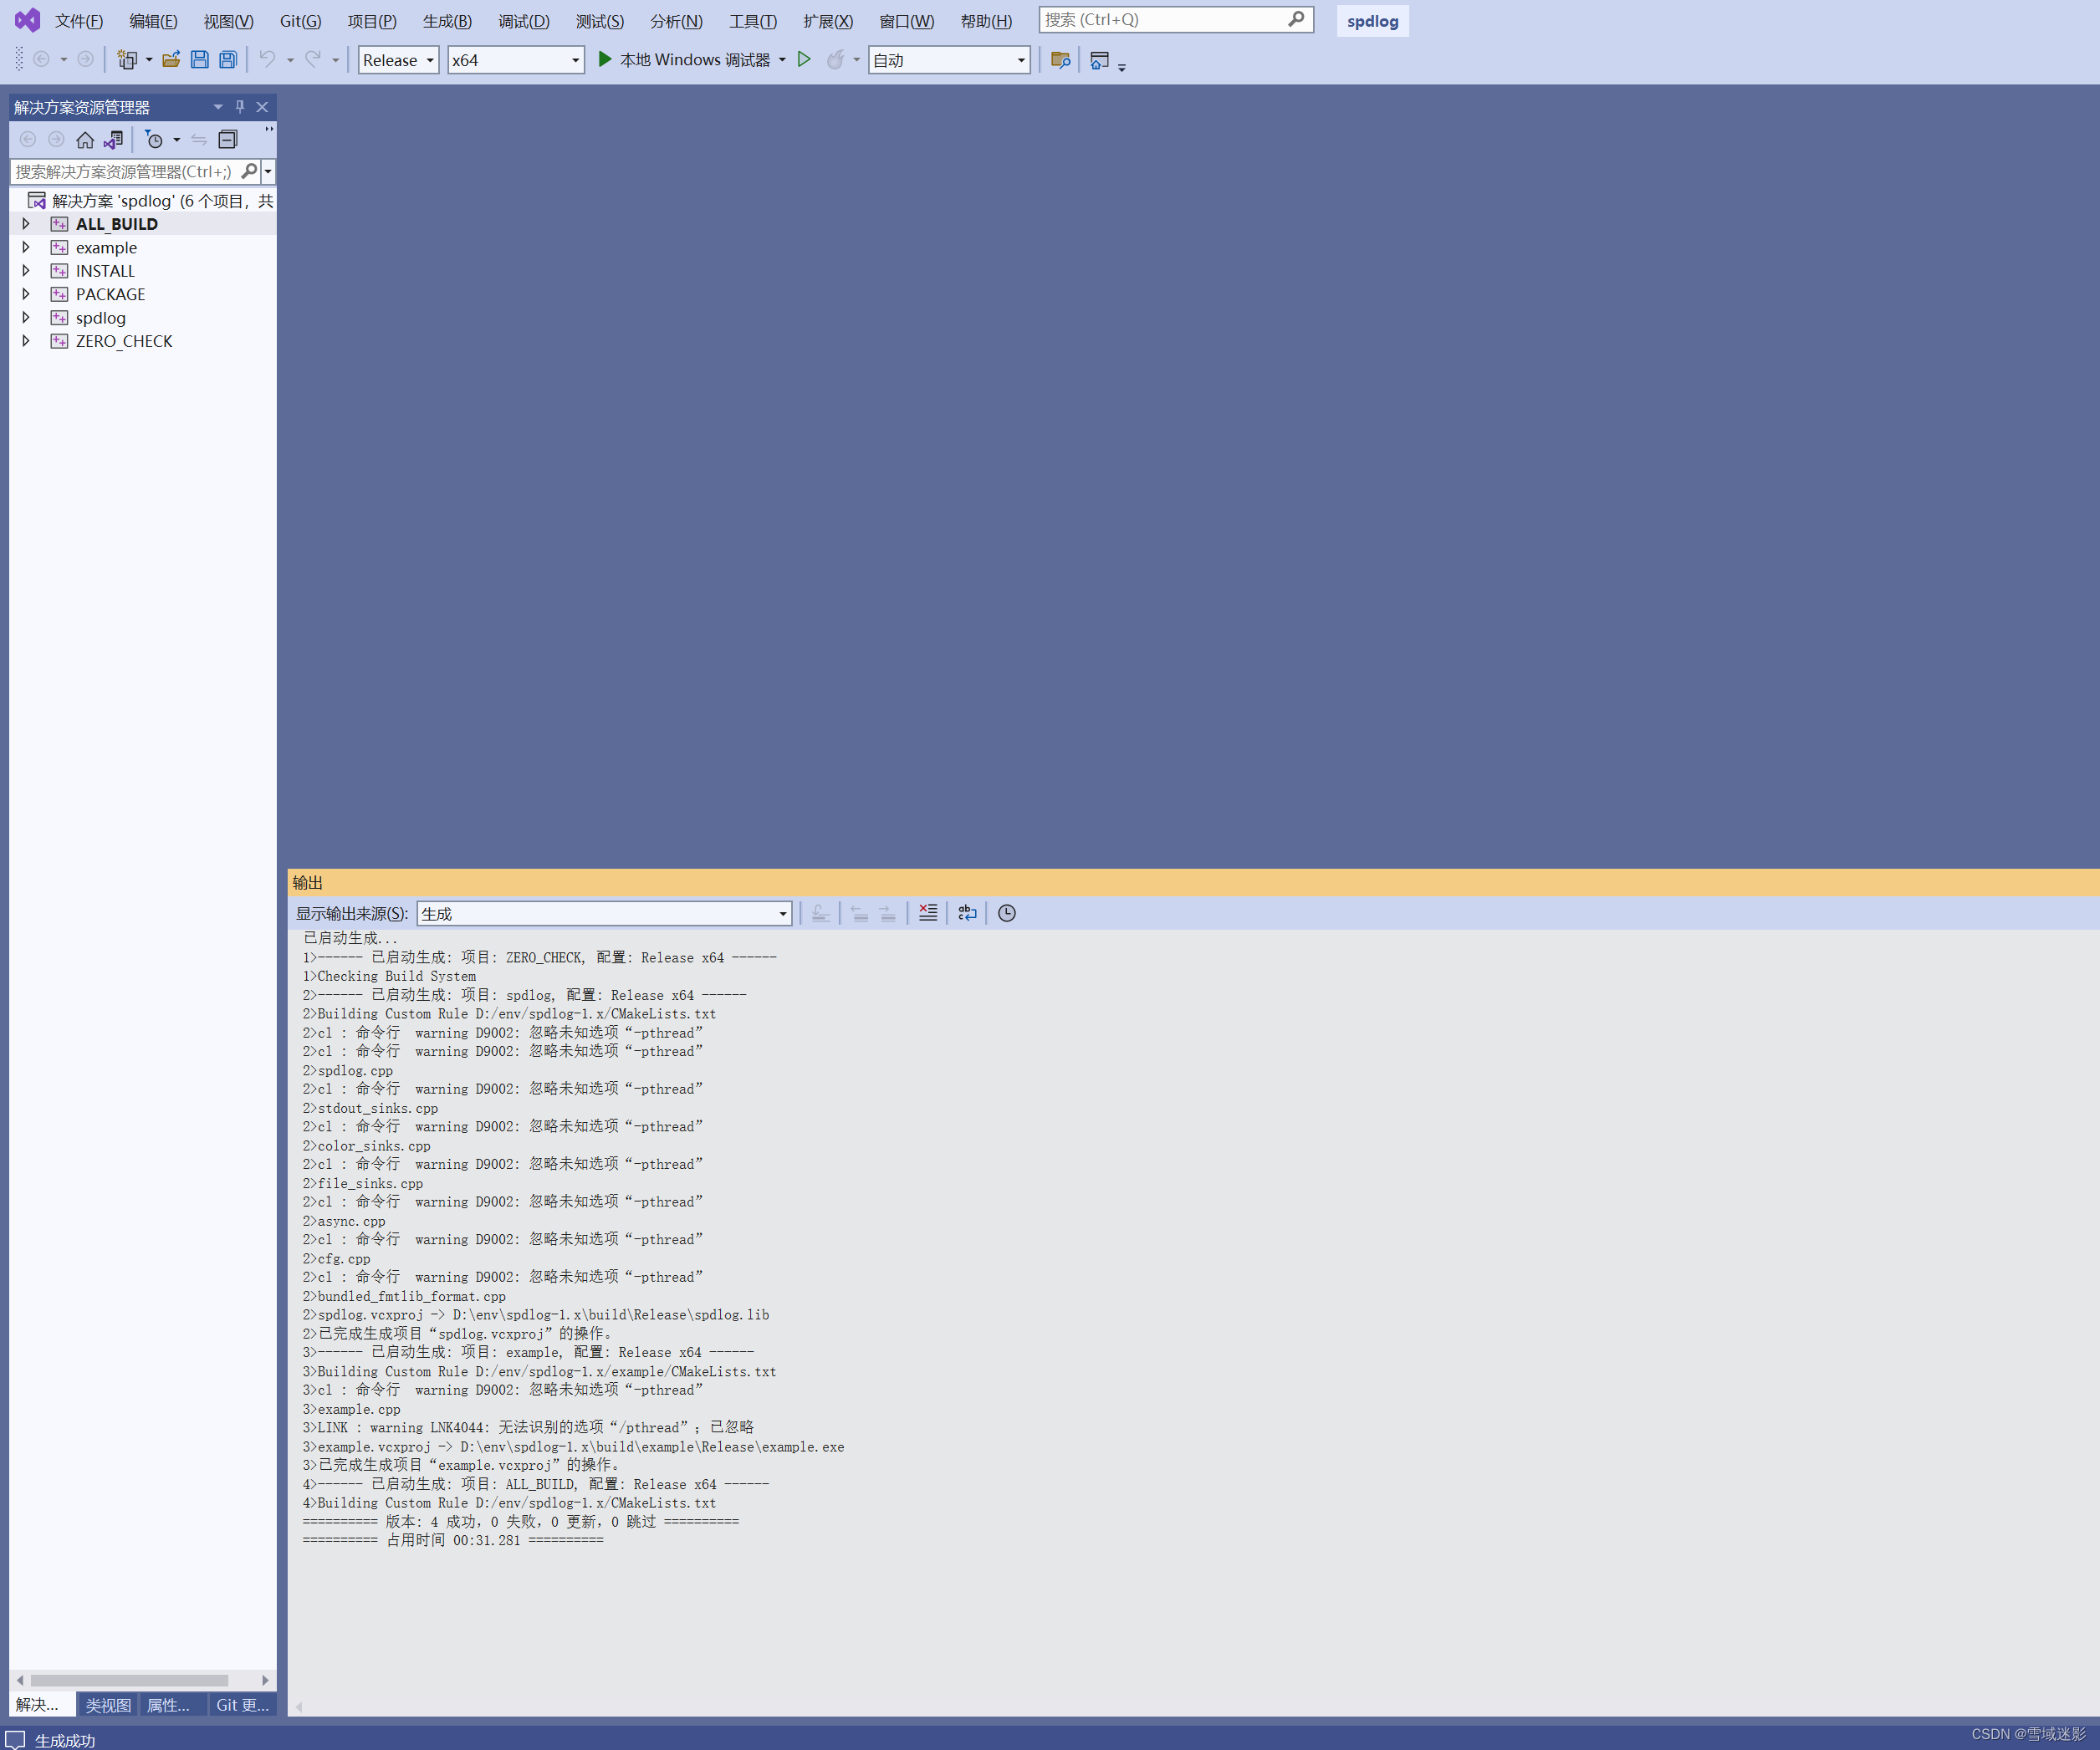Click the Hot Reload flame icon

point(838,60)
